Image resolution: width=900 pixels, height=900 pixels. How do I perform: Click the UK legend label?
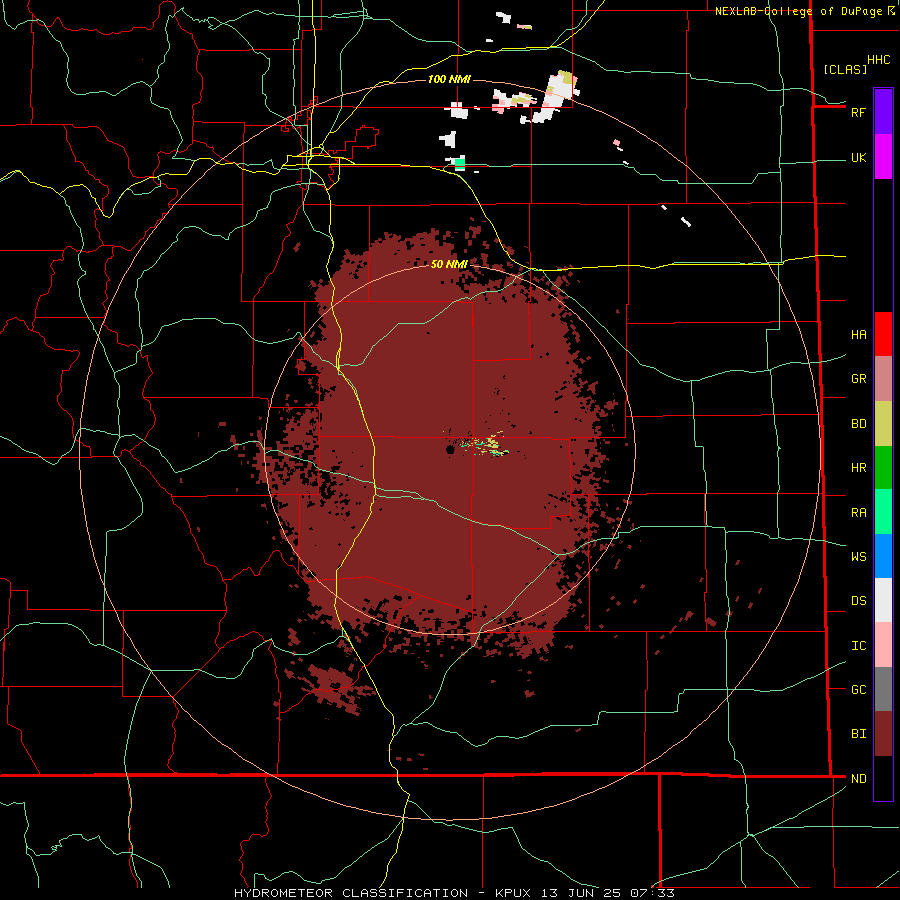click(x=858, y=158)
